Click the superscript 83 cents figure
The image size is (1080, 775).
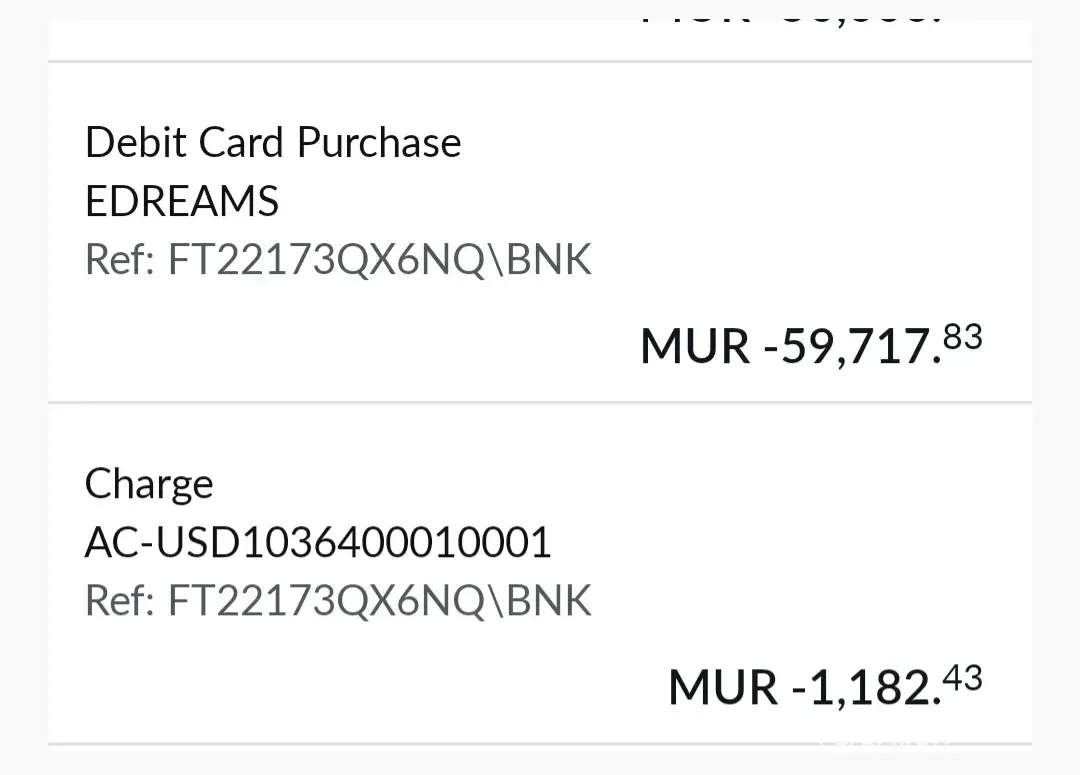pos(963,338)
